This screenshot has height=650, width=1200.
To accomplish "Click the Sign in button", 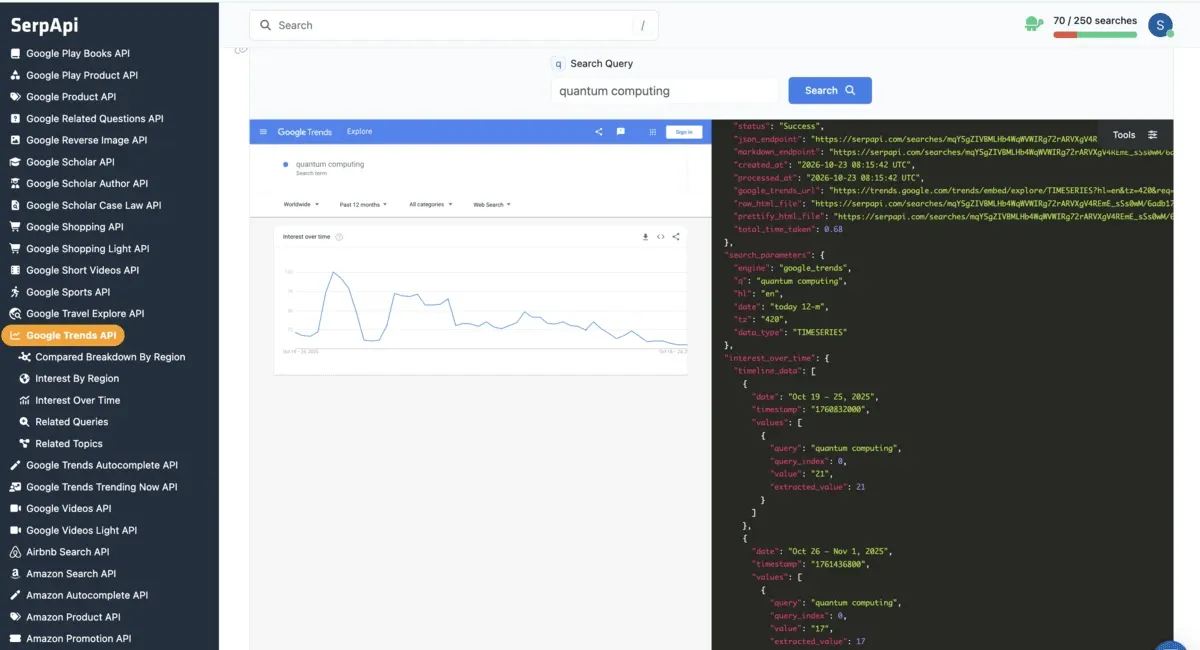I will pos(684,132).
